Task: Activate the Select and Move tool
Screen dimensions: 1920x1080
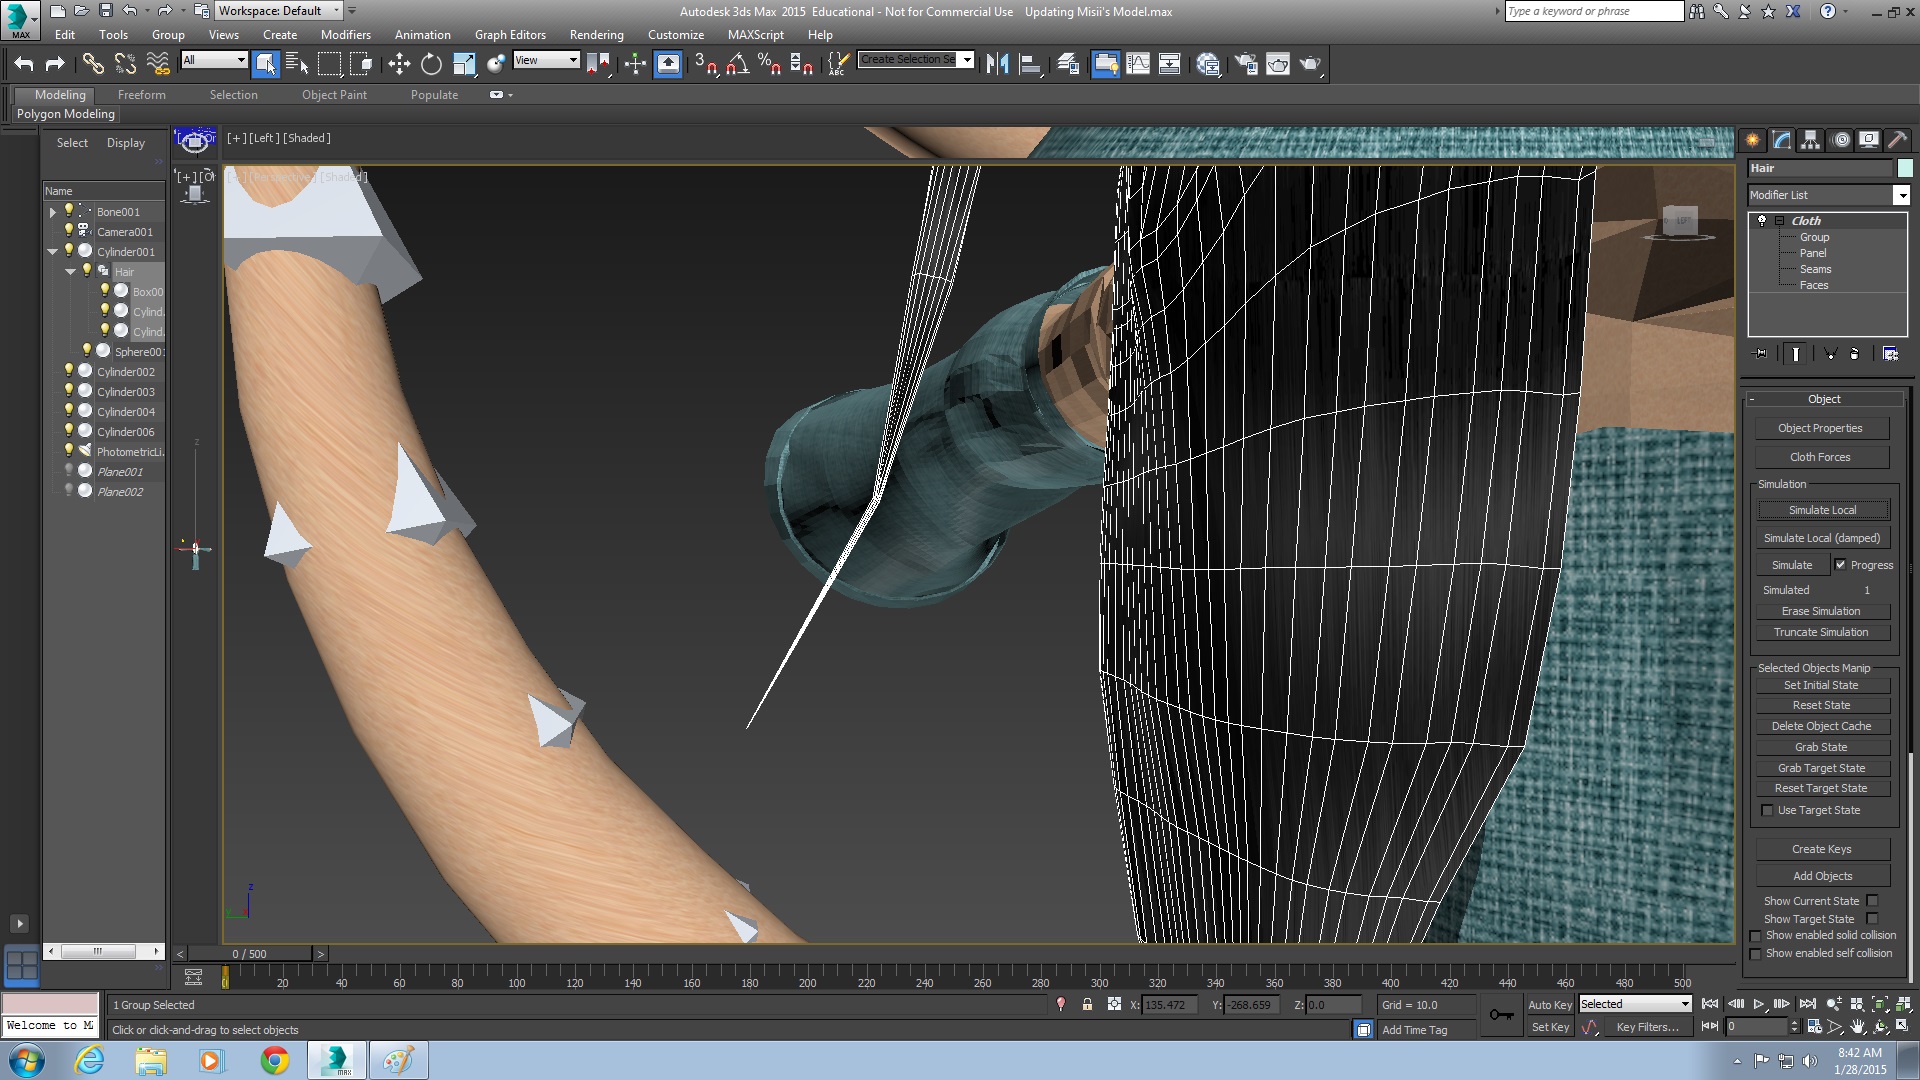Action: (399, 64)
